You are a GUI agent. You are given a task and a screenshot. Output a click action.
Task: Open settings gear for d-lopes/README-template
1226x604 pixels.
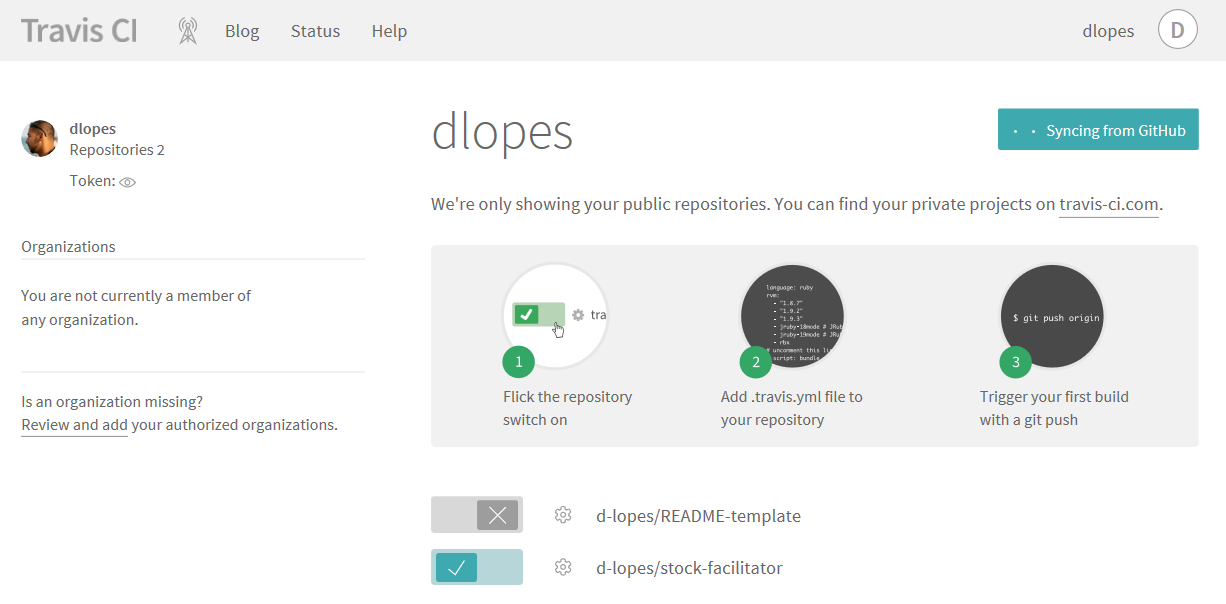pyautogui.click(x=563, y=515)
